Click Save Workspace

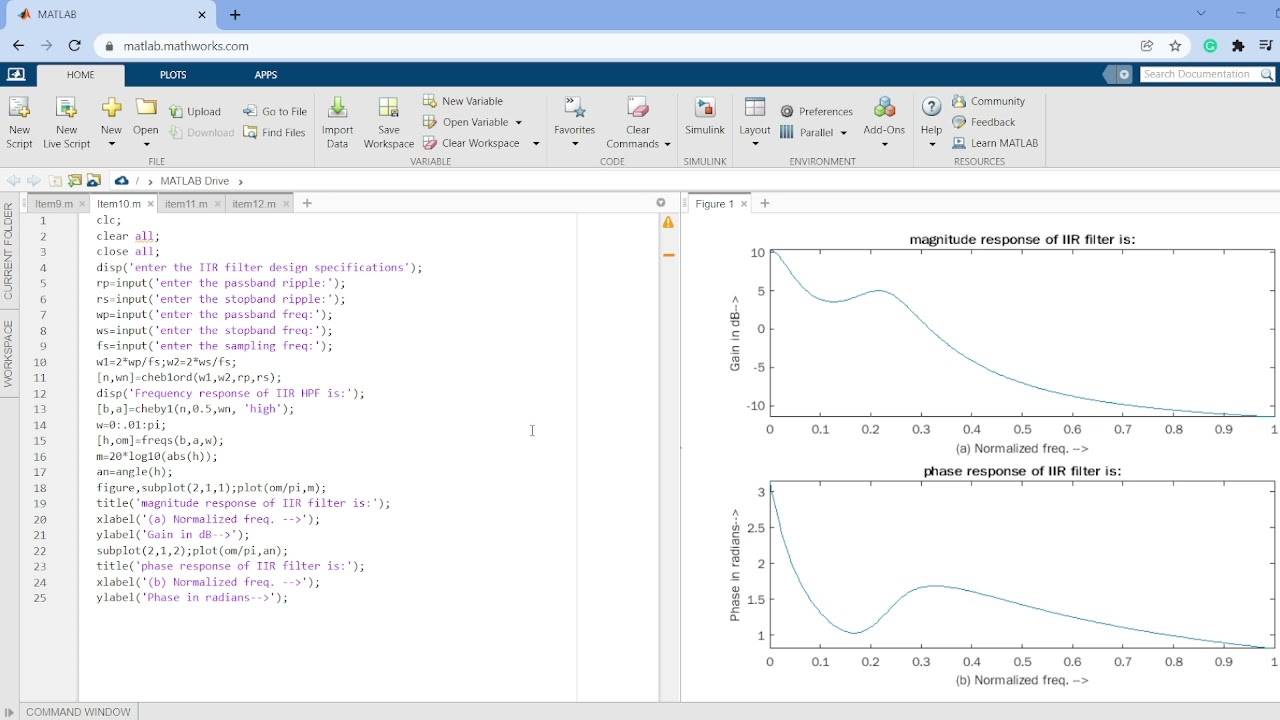(x=389, y=123)
